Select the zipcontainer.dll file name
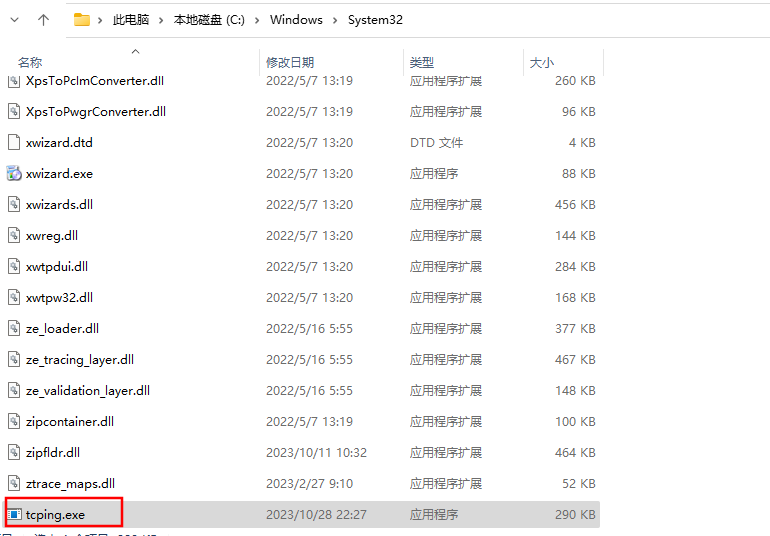The width and height of the screenshot is (770, 536). pos(70,422)
